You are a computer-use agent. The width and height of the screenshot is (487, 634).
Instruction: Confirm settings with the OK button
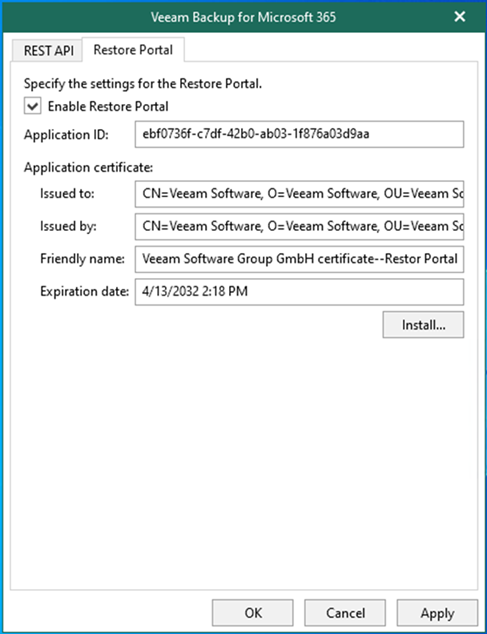(253, 613)
